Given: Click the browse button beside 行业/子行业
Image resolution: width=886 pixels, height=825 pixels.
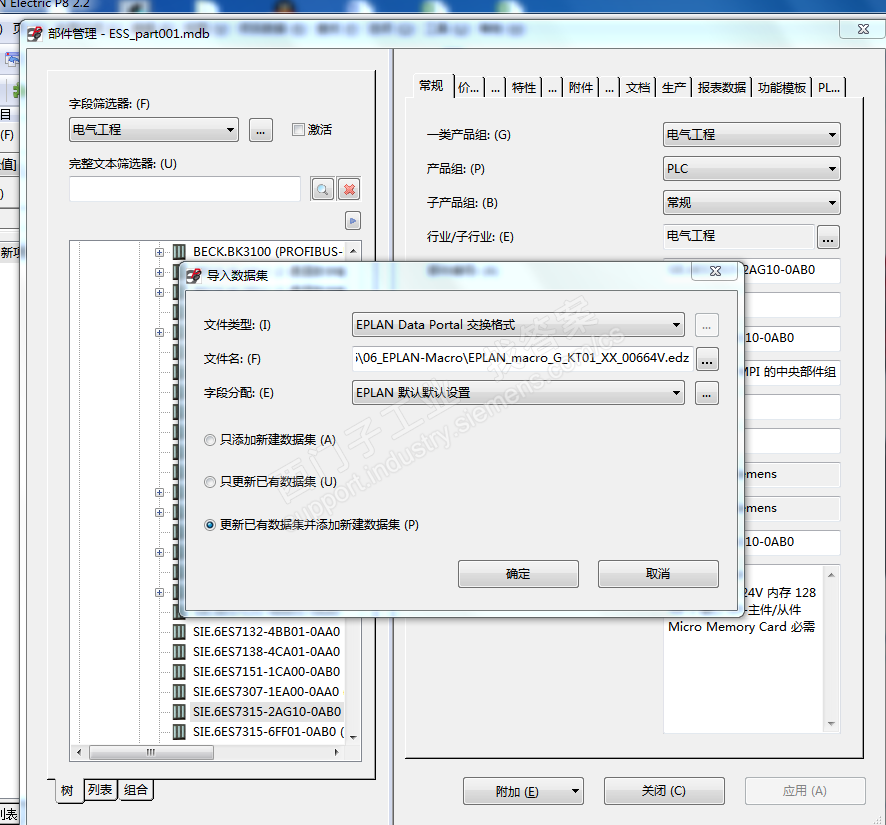Looking at the screenshot, I should 828,237.
